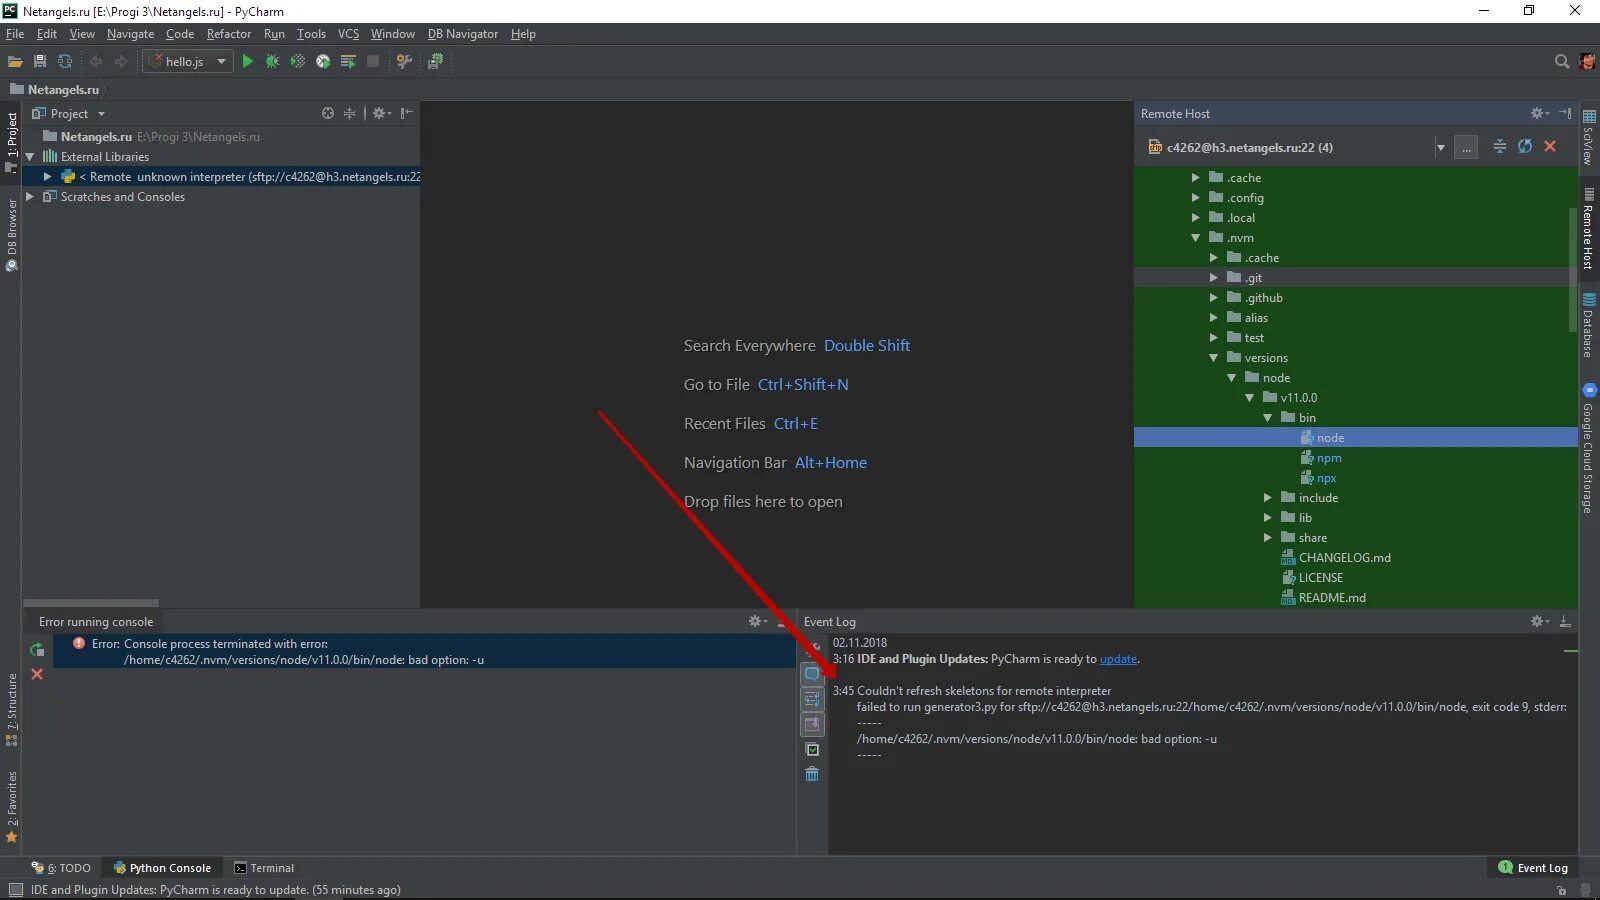The width and height of the screenshot is (1600, 900).
Task: Click the rightmost main toolbar icon
Action: coord(435,61)
